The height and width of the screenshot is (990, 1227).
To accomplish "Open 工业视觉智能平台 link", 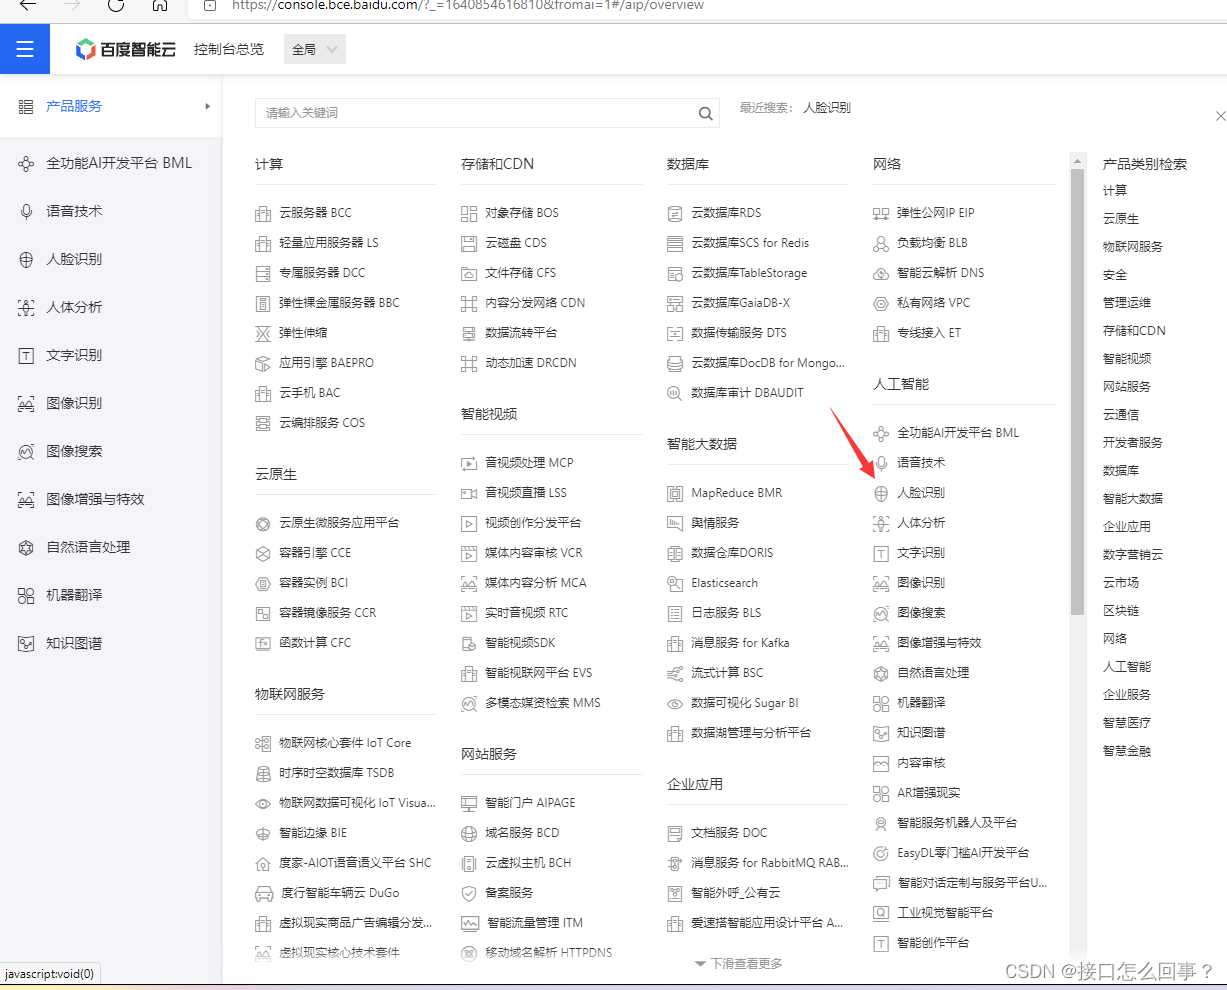I will 945,913.
